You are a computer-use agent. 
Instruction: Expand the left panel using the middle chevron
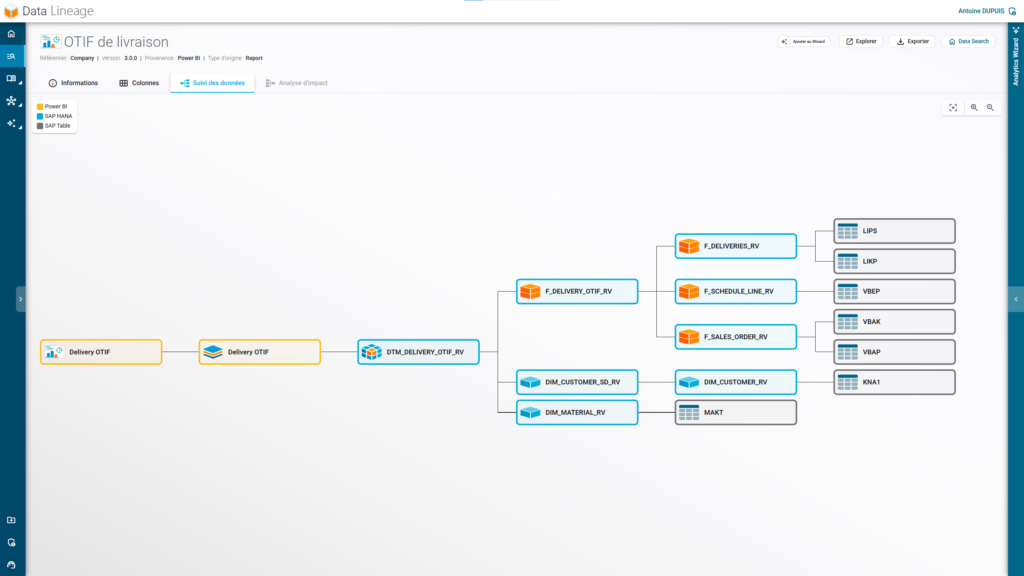[x=20, y=298]
